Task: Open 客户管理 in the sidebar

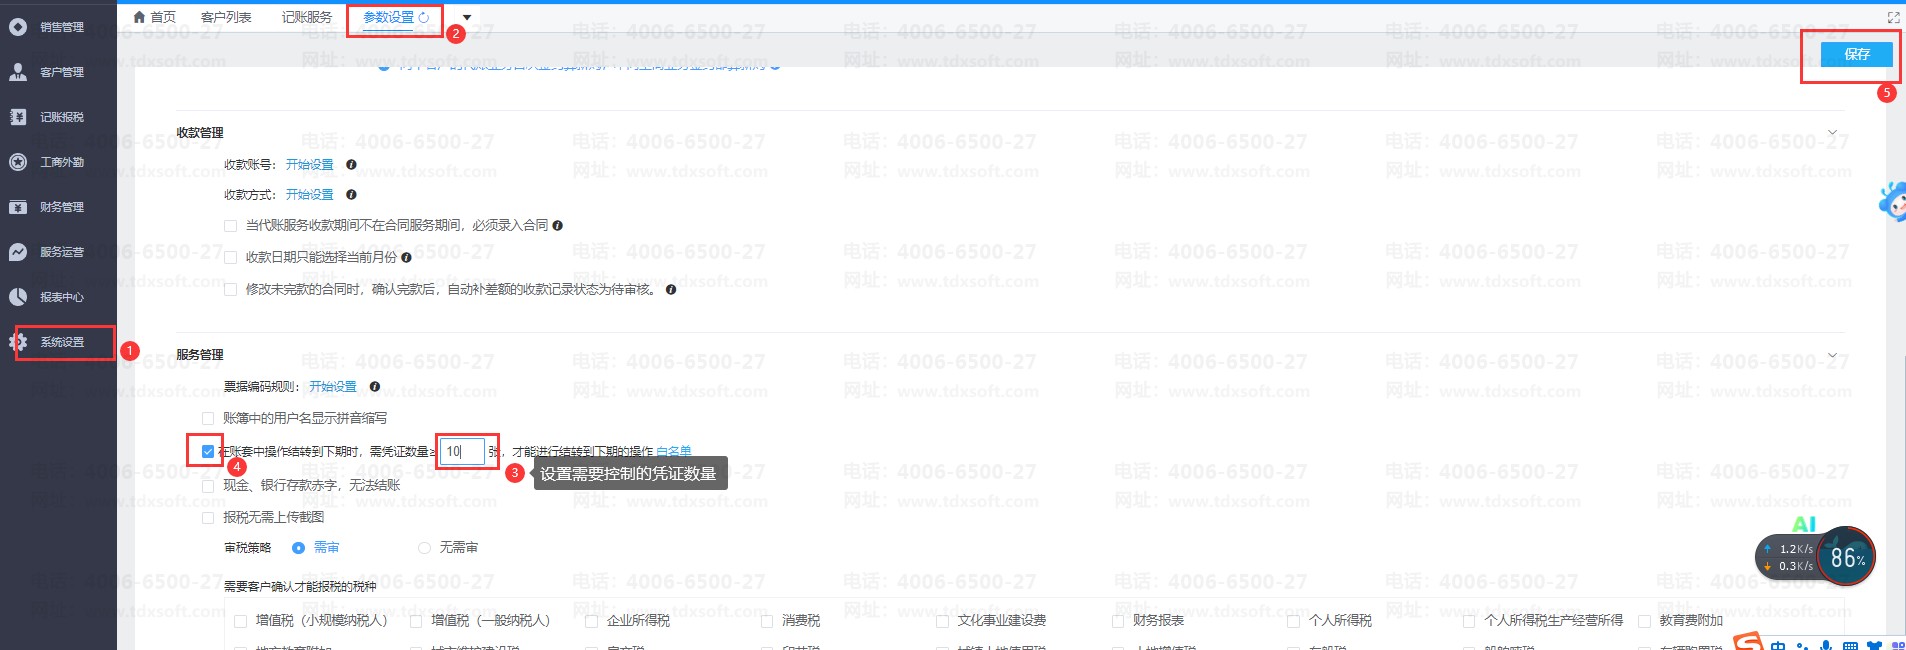Action: click(61, 72)
